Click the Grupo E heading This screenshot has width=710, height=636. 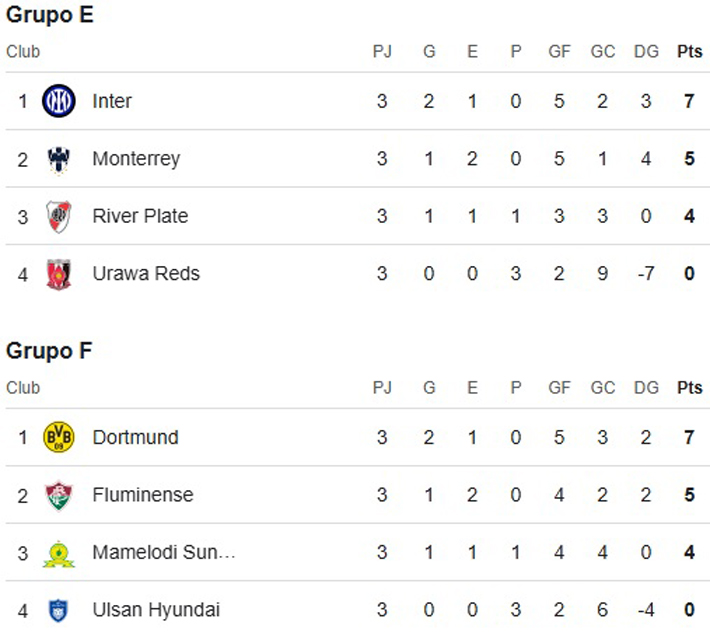(x=50, y=15)
